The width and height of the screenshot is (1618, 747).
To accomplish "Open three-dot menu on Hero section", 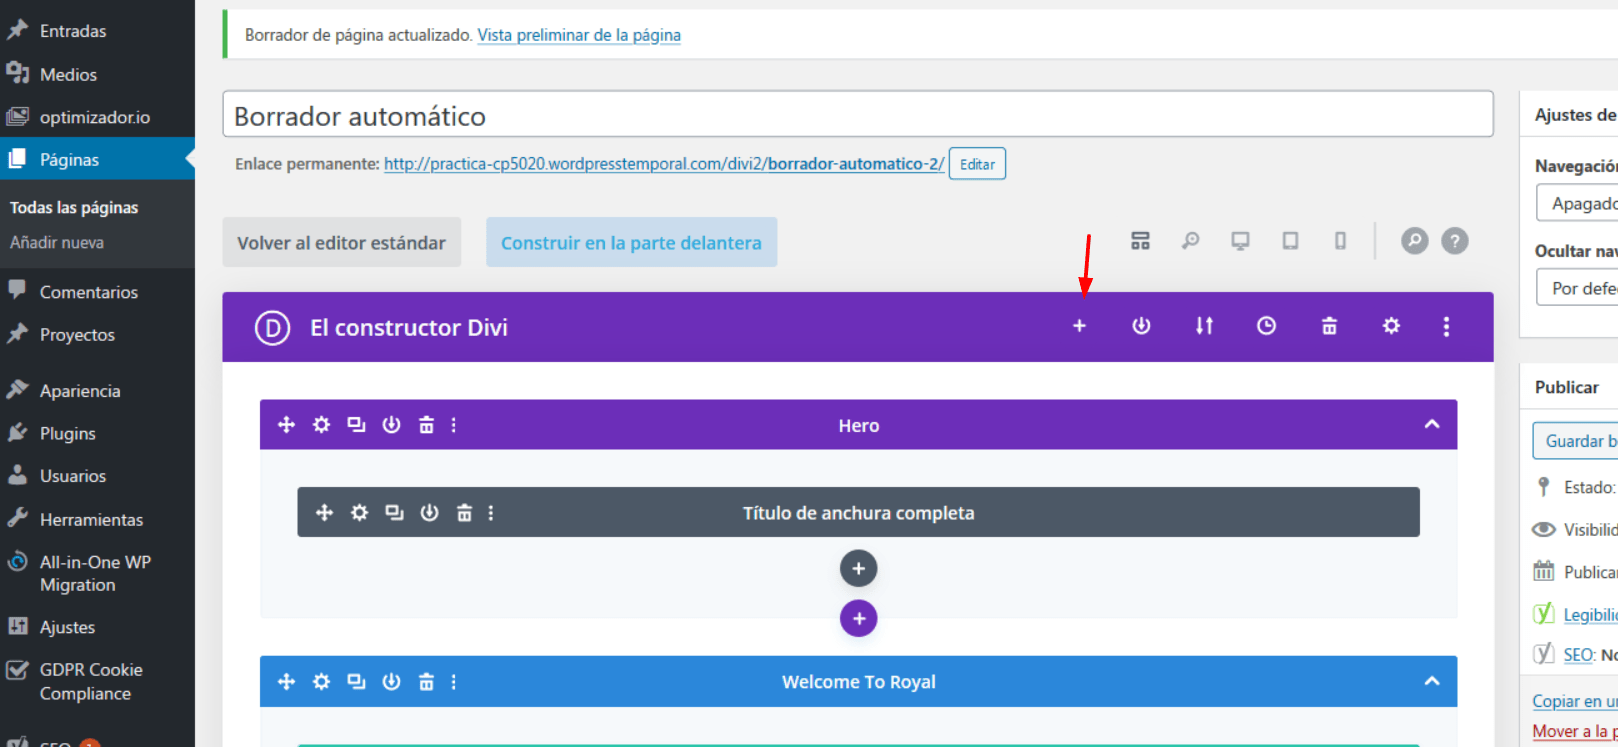I will pyautogui.click(x=453, y=425).
